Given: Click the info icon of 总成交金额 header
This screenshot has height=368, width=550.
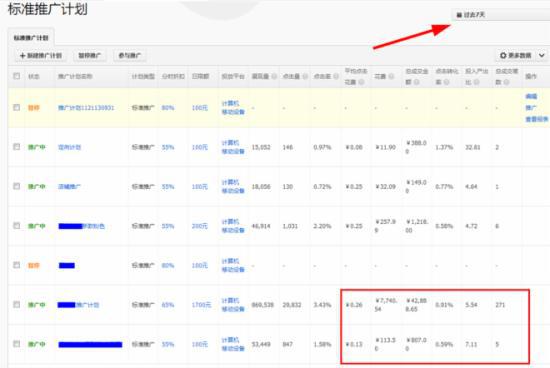Looking at the screenshot, I should click(416, 82).
